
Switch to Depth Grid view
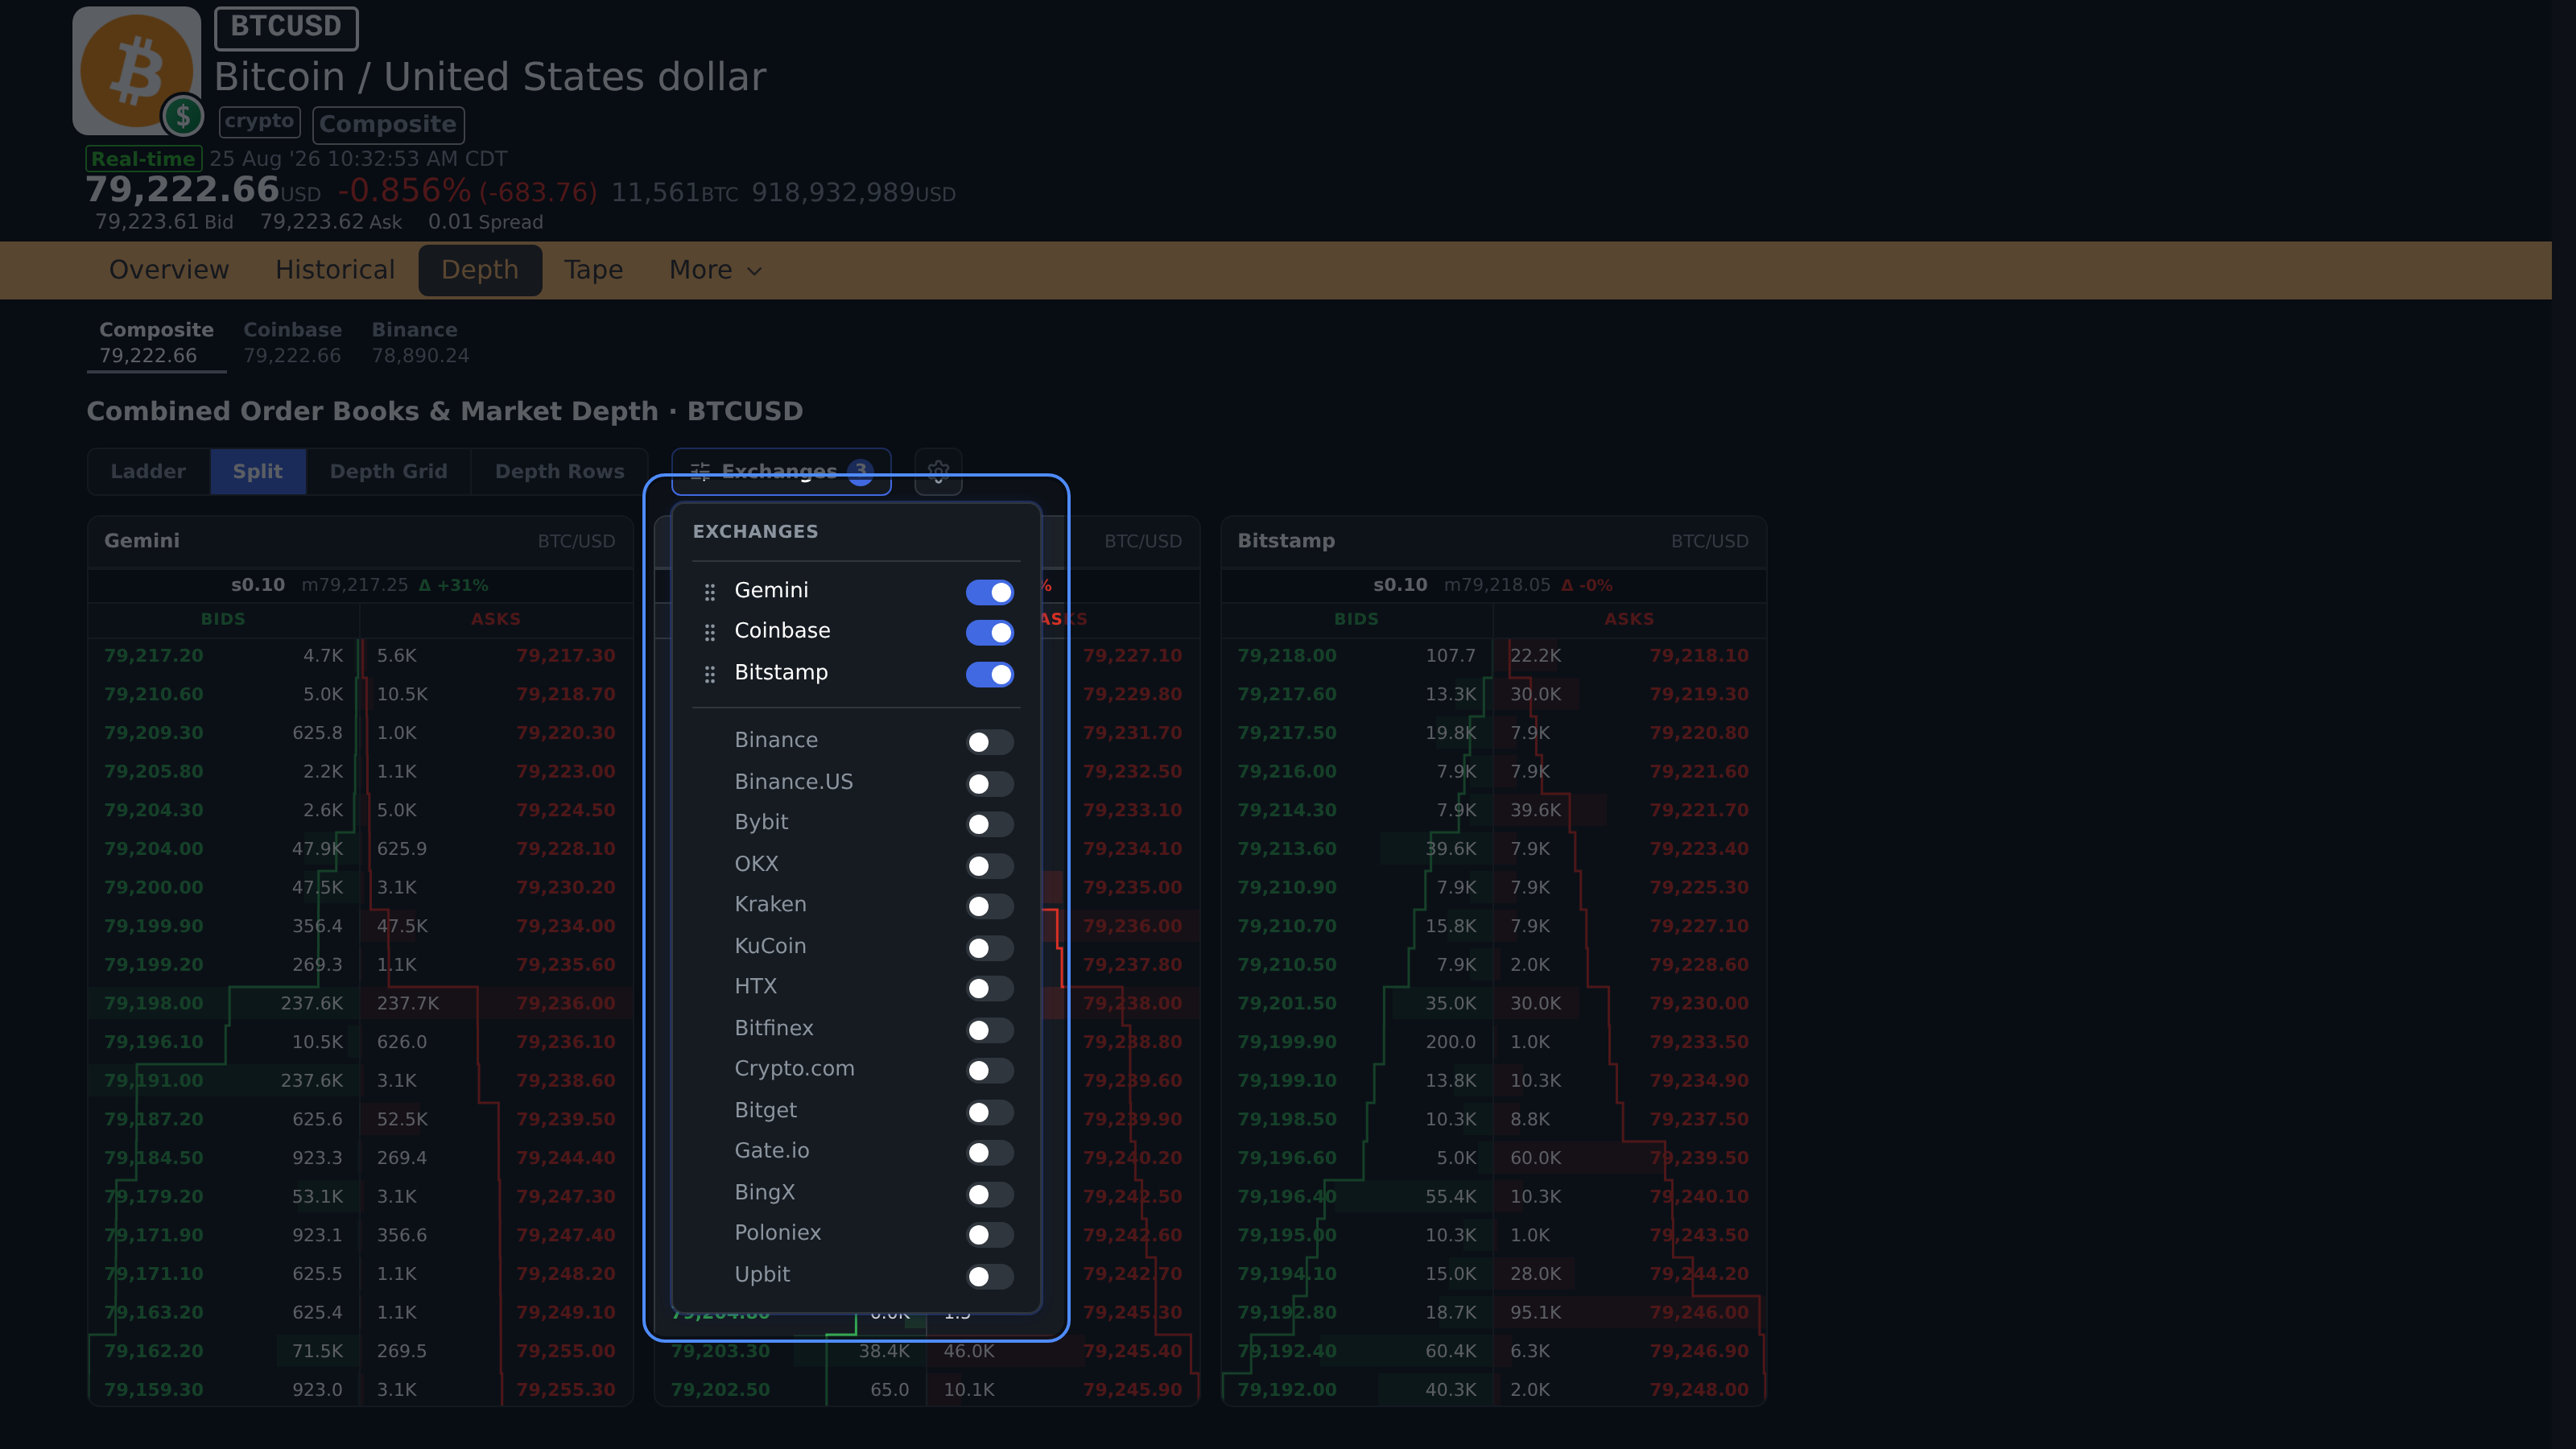tap(388, 471)
